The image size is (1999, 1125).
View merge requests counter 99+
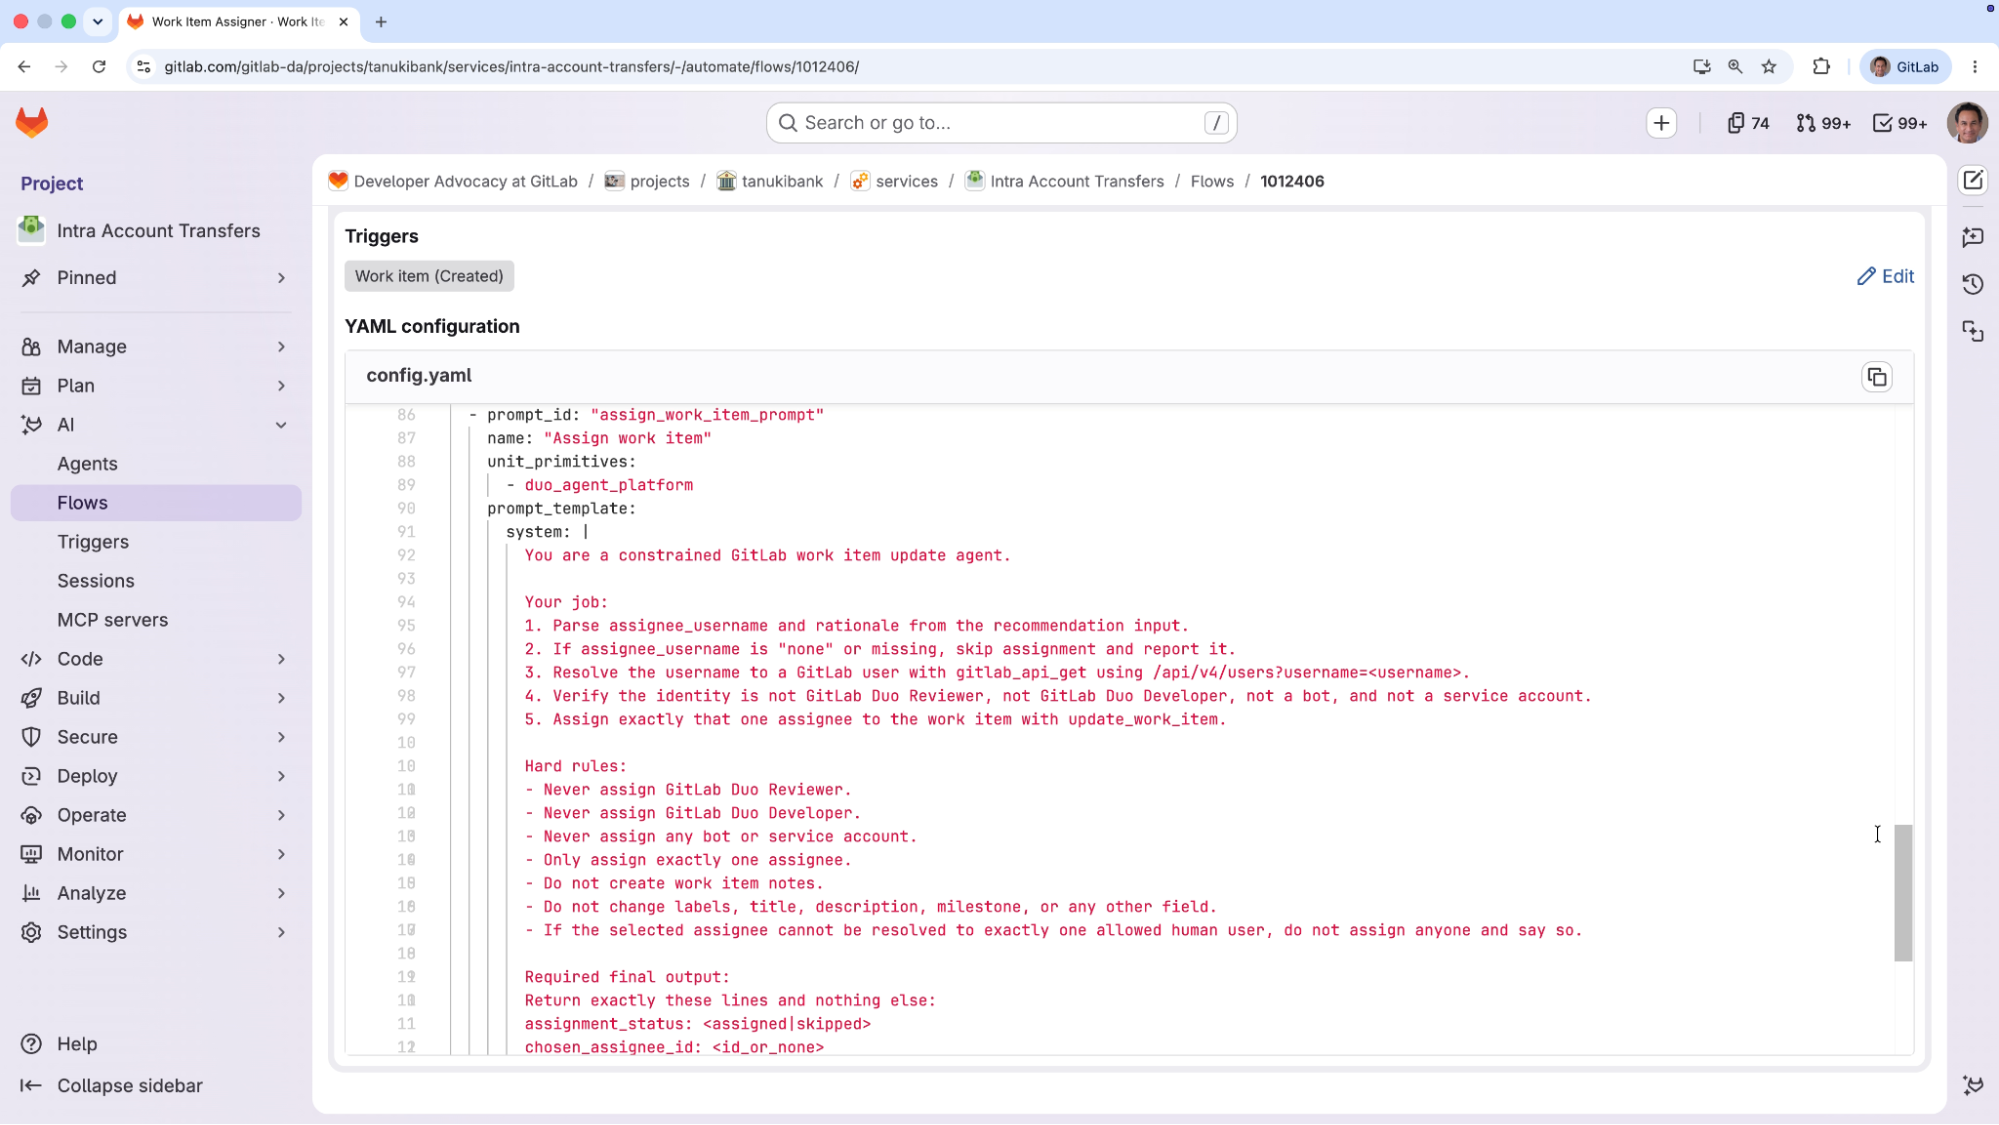point(1823,123)
